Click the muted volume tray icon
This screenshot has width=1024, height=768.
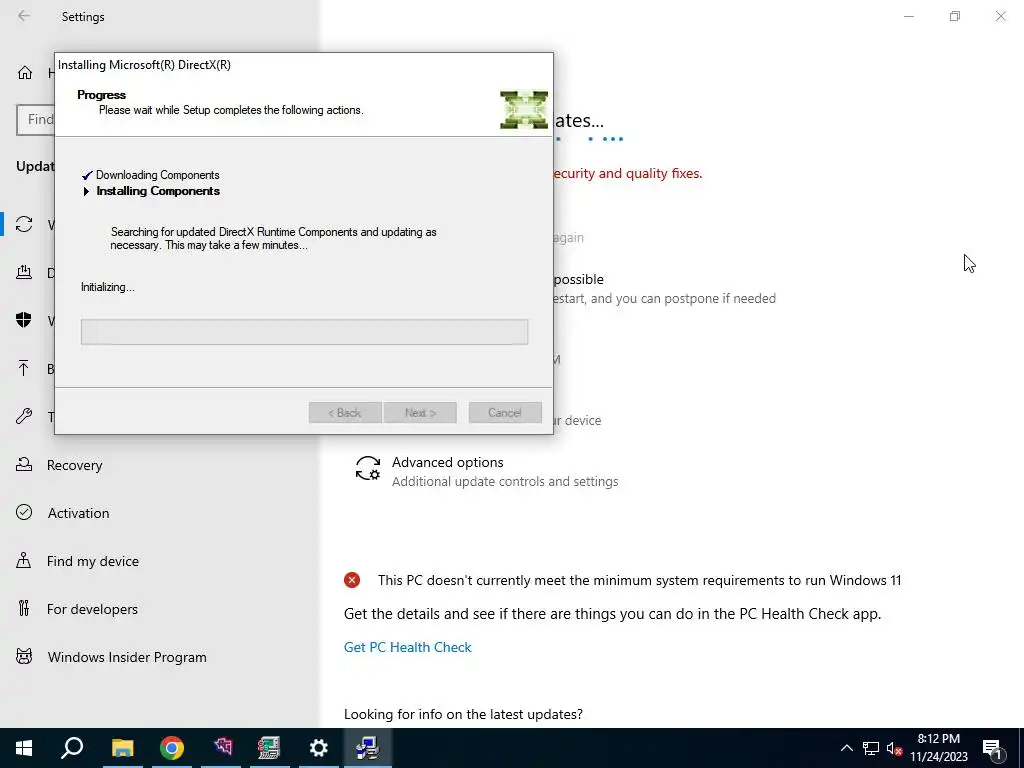pos(895,748)
